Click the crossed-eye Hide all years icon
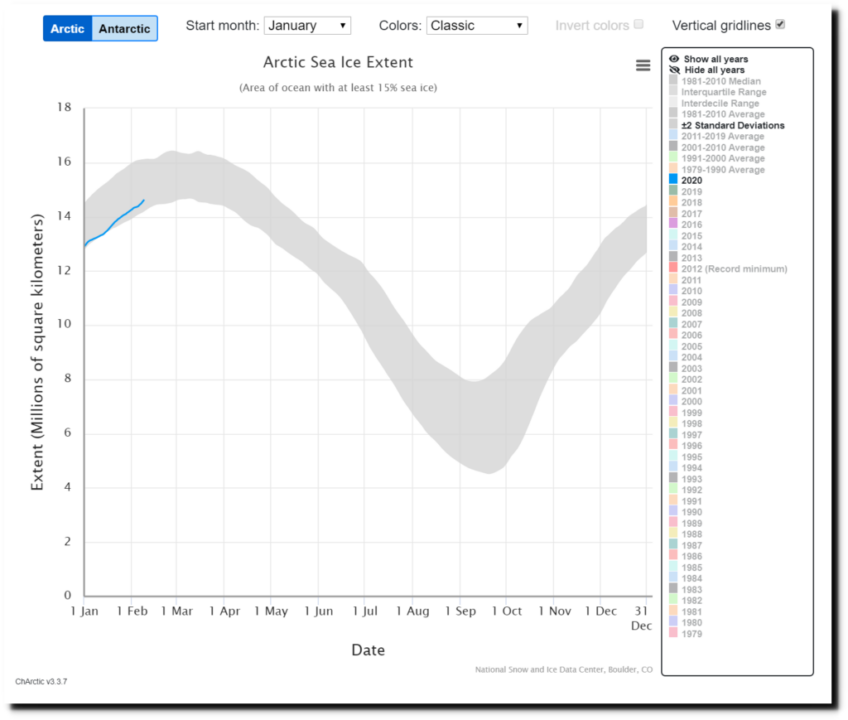 [674, 70]
